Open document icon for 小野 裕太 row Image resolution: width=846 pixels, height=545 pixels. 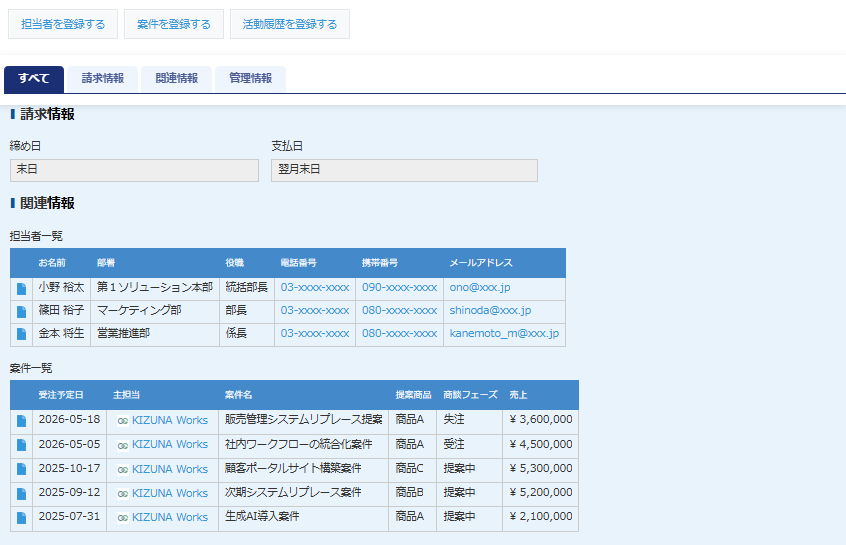pyautogui.click(x=22, y=289)
